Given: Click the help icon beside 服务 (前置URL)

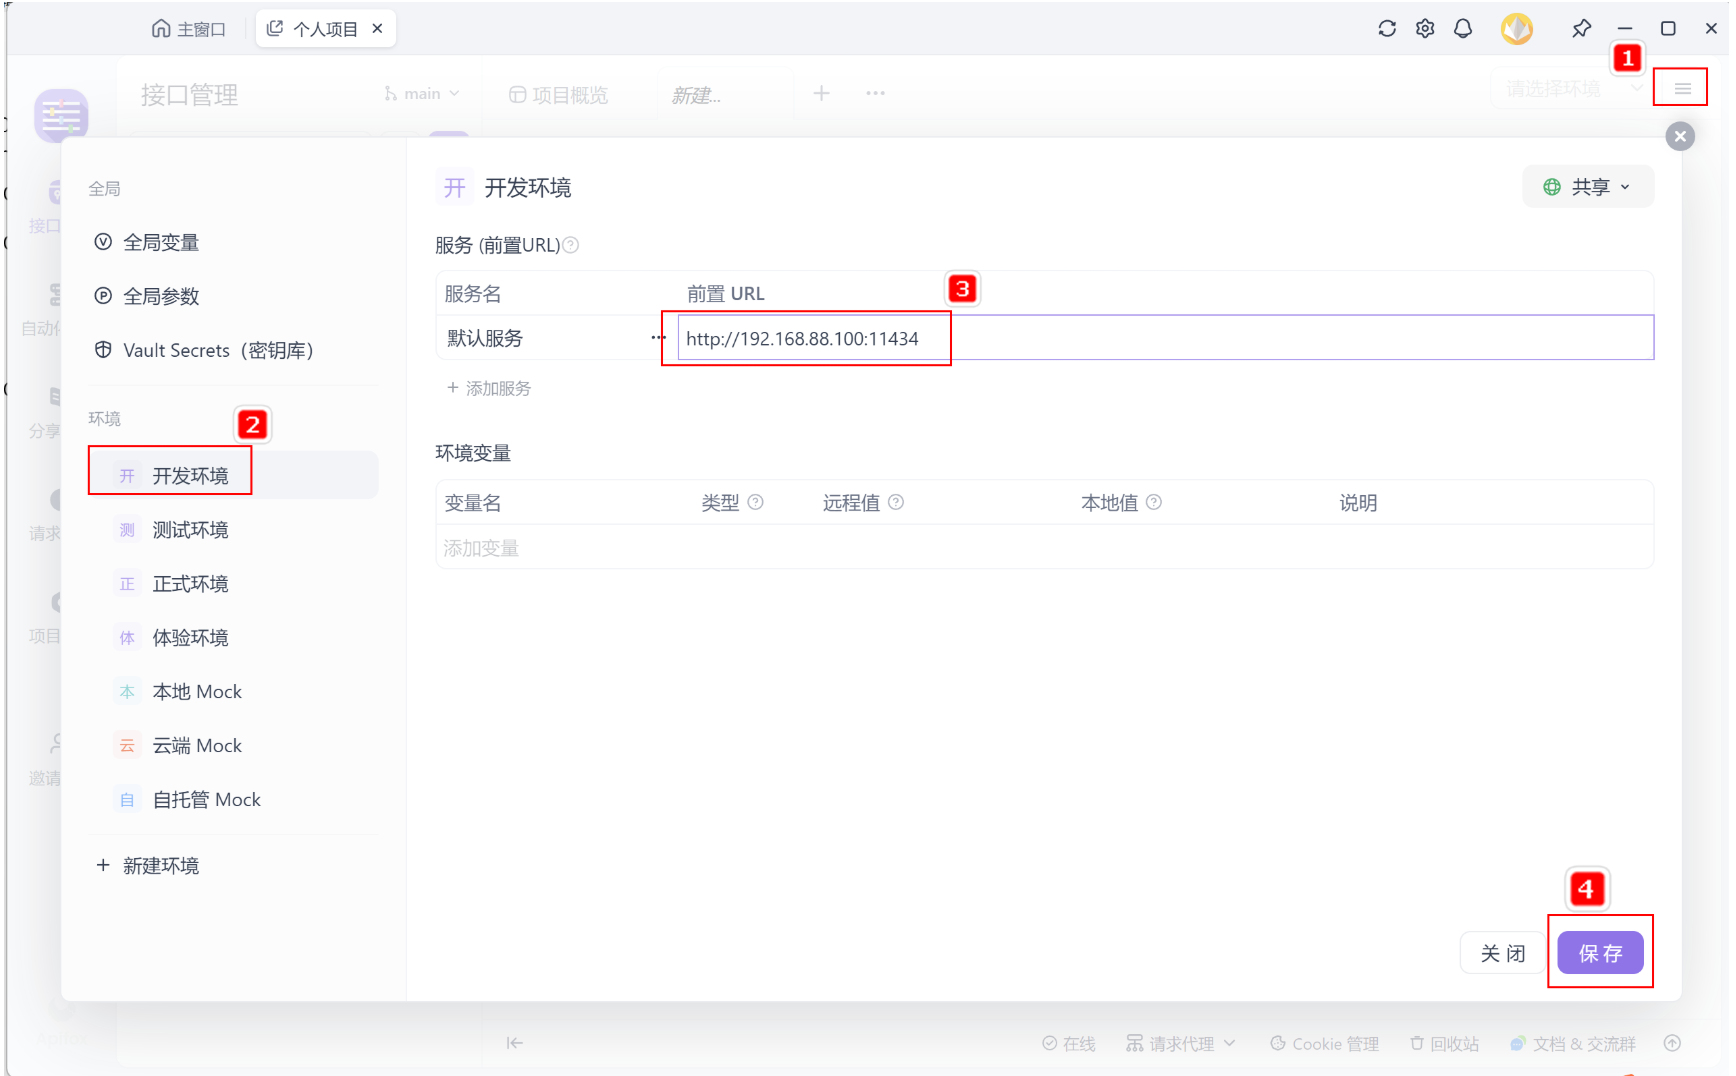Looking at the screenshot, I should tap(571, 245).
